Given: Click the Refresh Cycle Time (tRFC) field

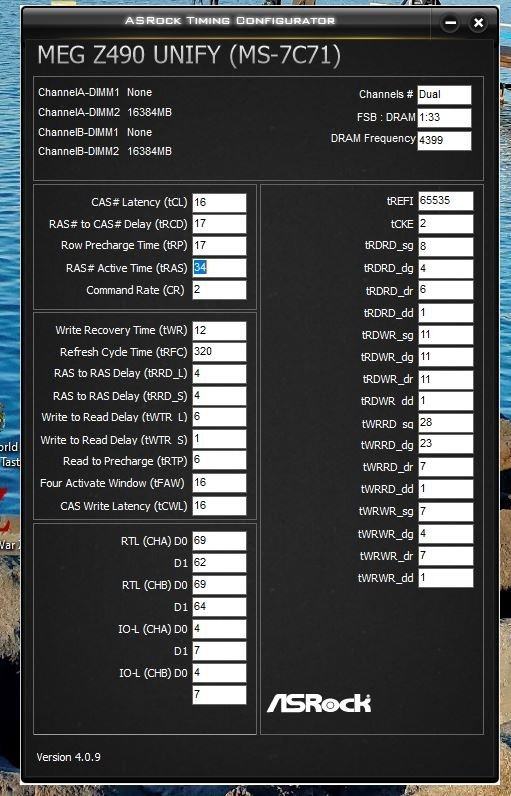Looking at the screenshot, I should 219,352.
